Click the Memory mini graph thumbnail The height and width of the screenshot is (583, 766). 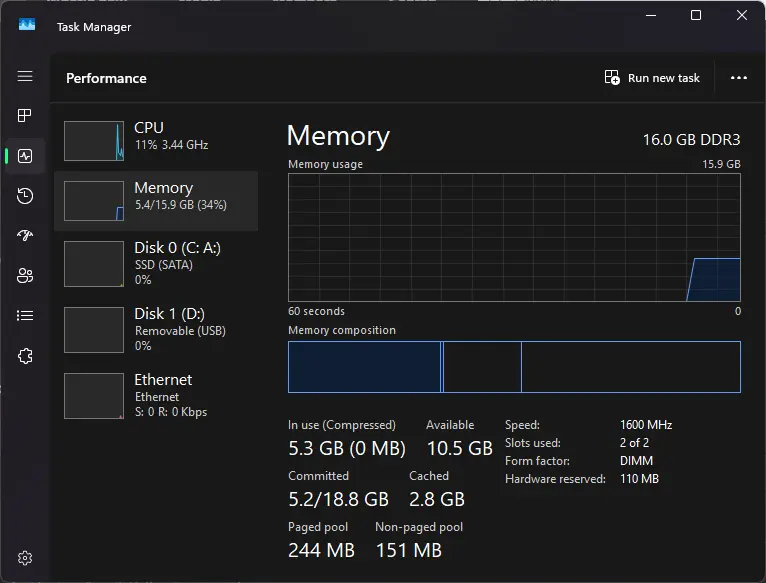coord(94,201)
